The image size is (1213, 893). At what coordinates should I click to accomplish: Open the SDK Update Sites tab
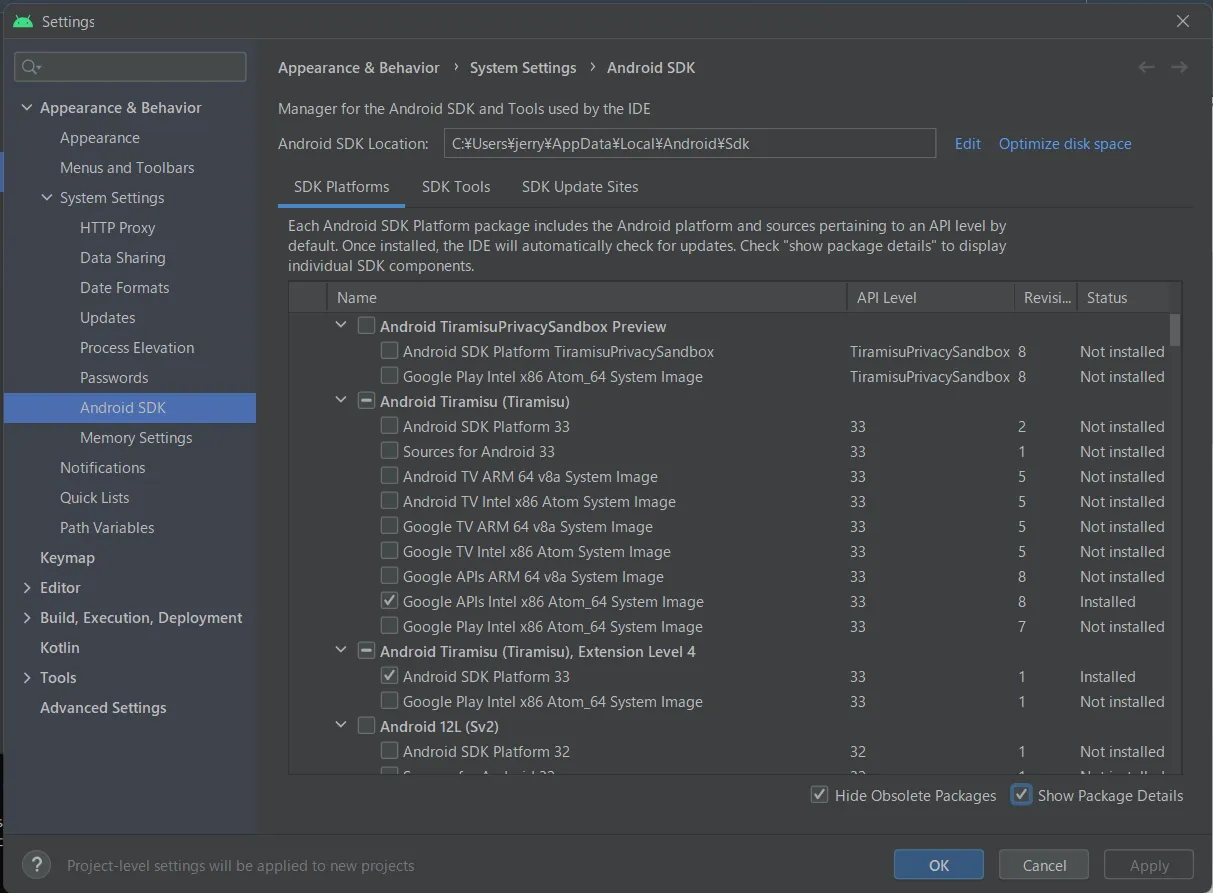point(580,186)
